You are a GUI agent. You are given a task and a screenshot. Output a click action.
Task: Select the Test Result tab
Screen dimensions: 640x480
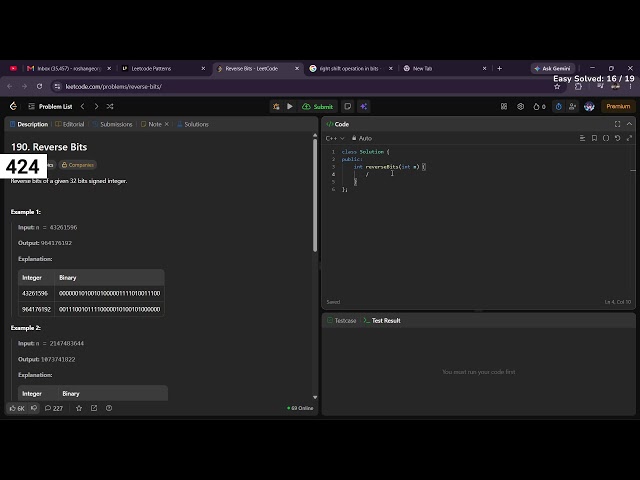pos(382,321)
